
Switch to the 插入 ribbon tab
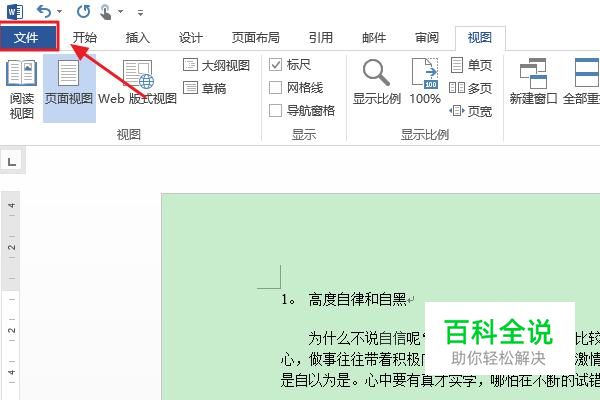tap(138, 38)
